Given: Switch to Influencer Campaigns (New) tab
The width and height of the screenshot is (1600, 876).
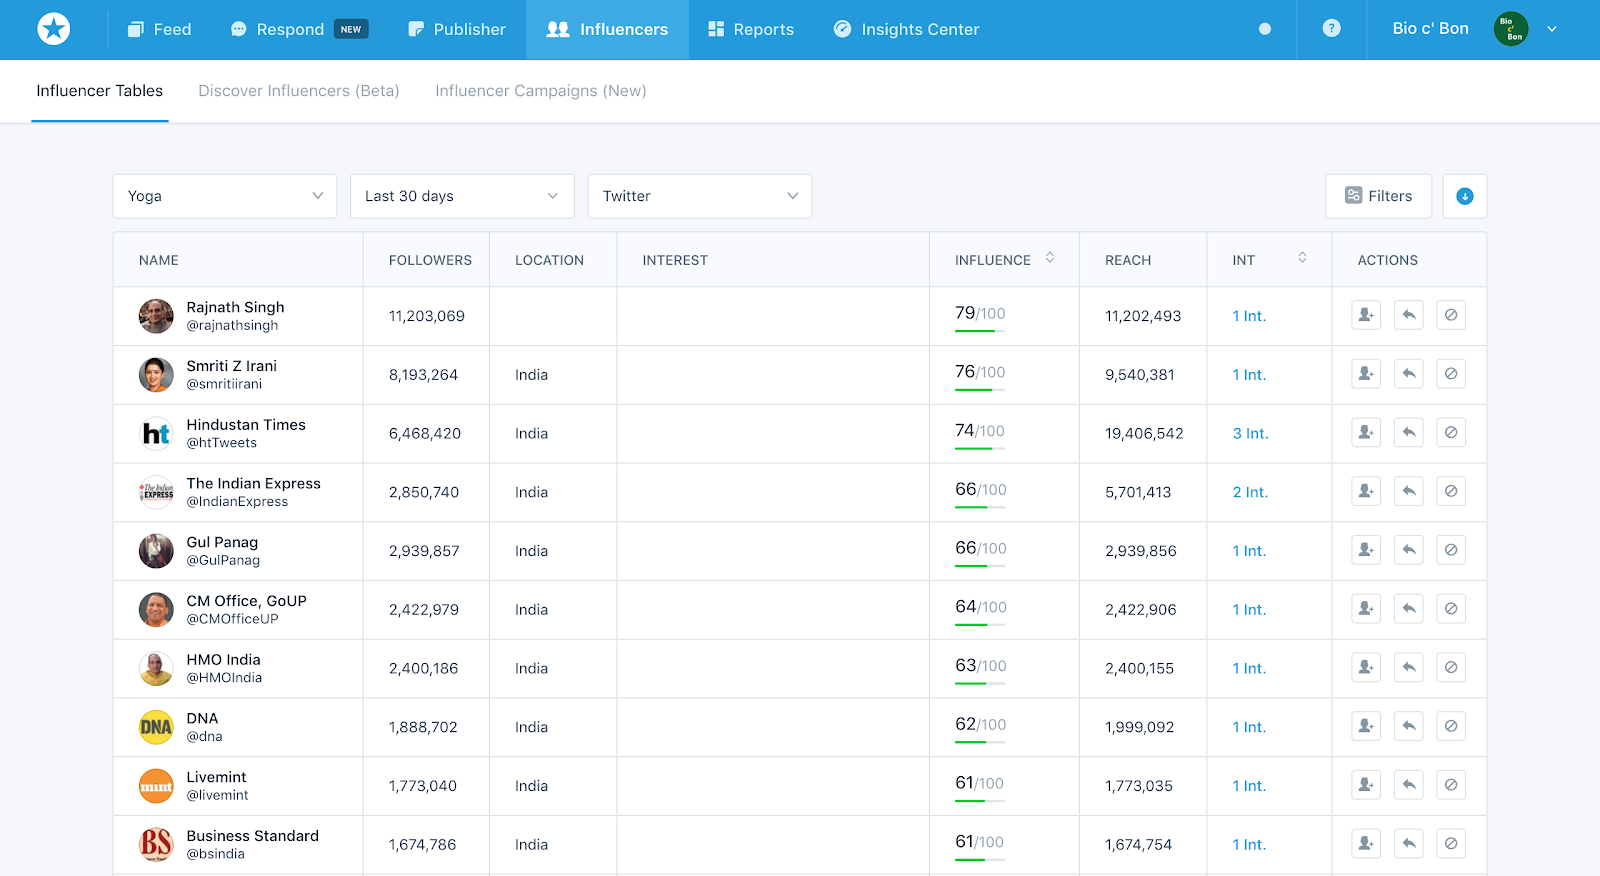Looking at the screenshot, I should pos(541,91).
